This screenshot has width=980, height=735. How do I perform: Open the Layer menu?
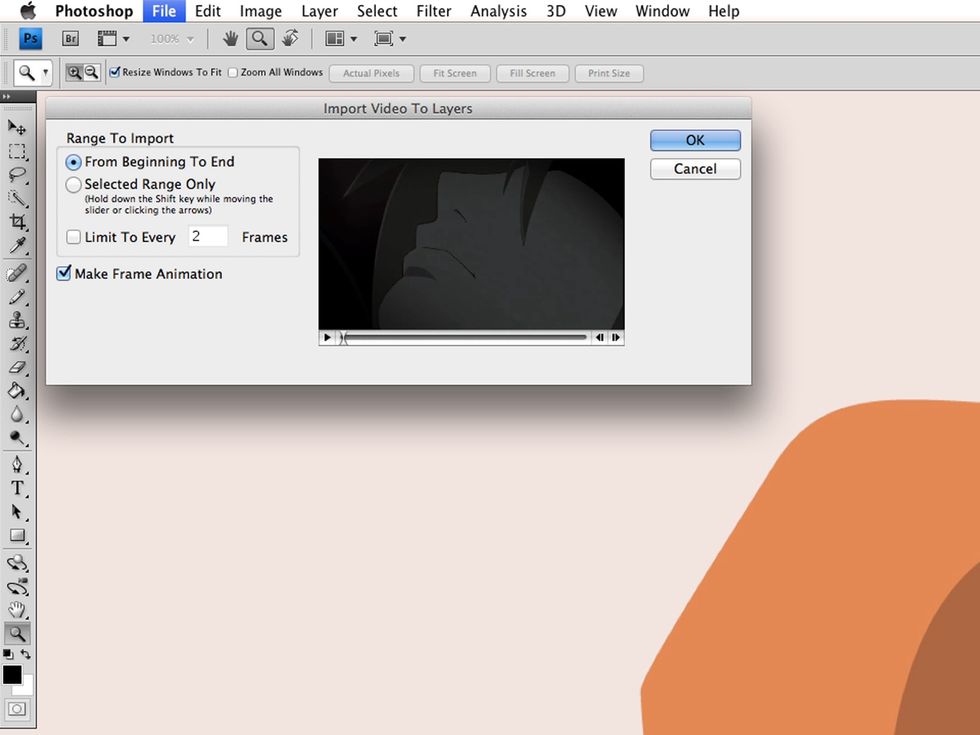[319, 11]
